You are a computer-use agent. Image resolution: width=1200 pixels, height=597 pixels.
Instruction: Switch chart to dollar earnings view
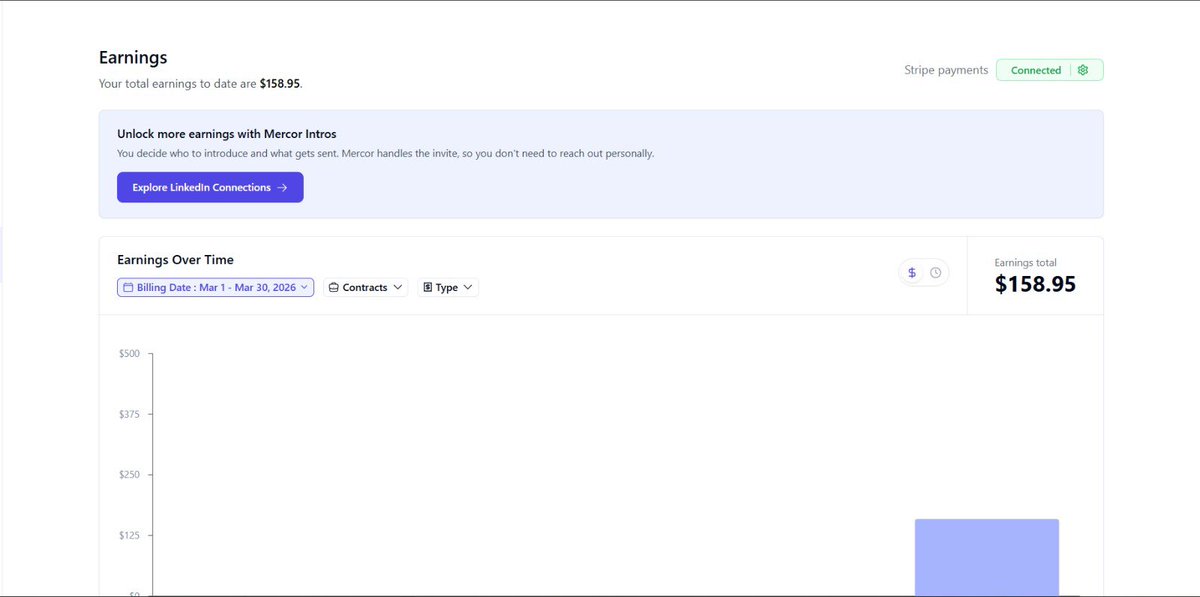click(x=912, y=273)
